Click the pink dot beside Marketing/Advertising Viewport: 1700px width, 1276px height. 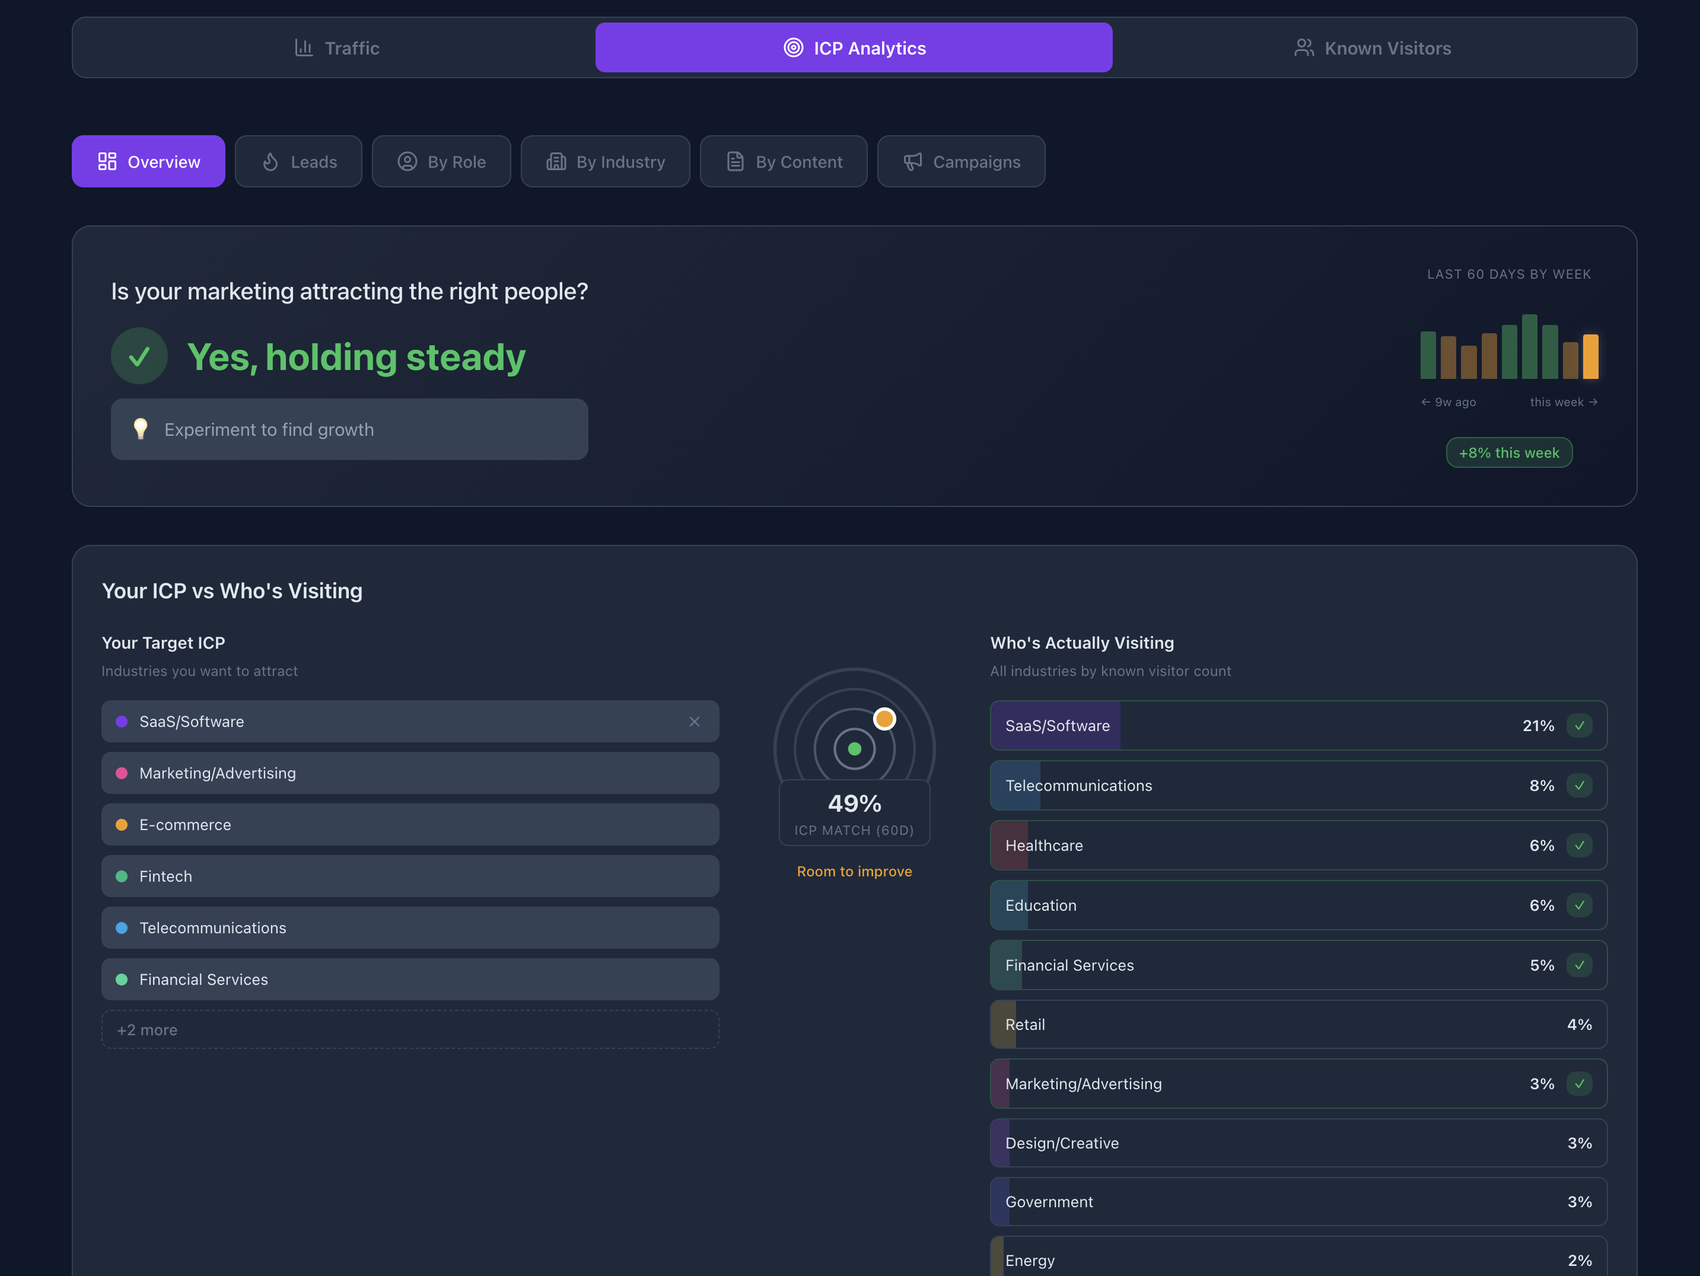point(122,773)
